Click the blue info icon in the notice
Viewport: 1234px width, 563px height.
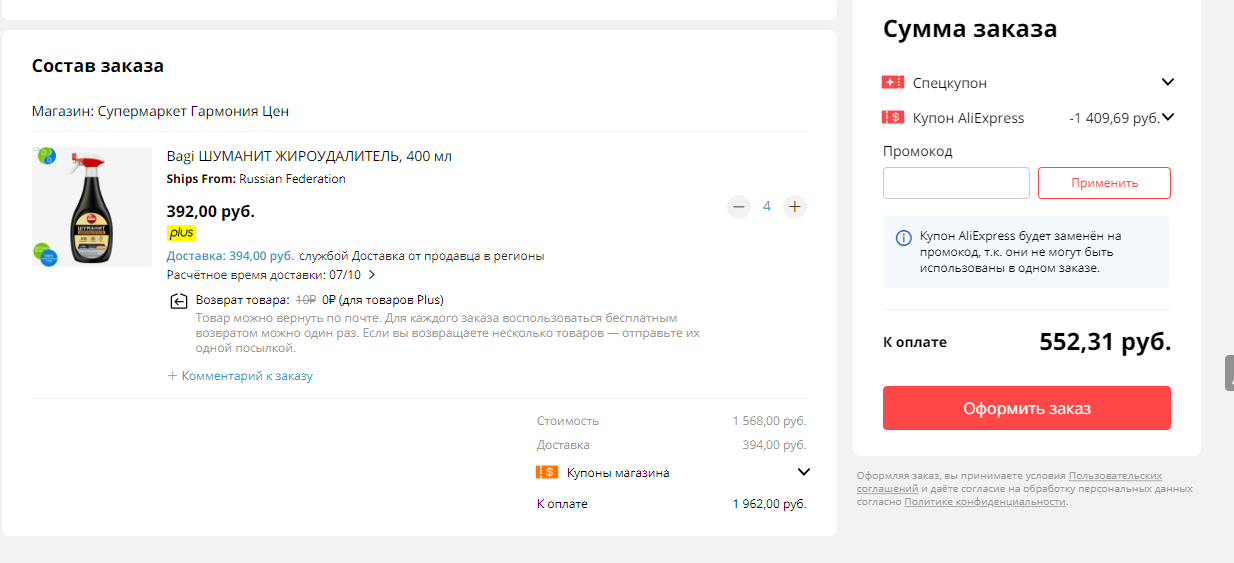point(903,237)
